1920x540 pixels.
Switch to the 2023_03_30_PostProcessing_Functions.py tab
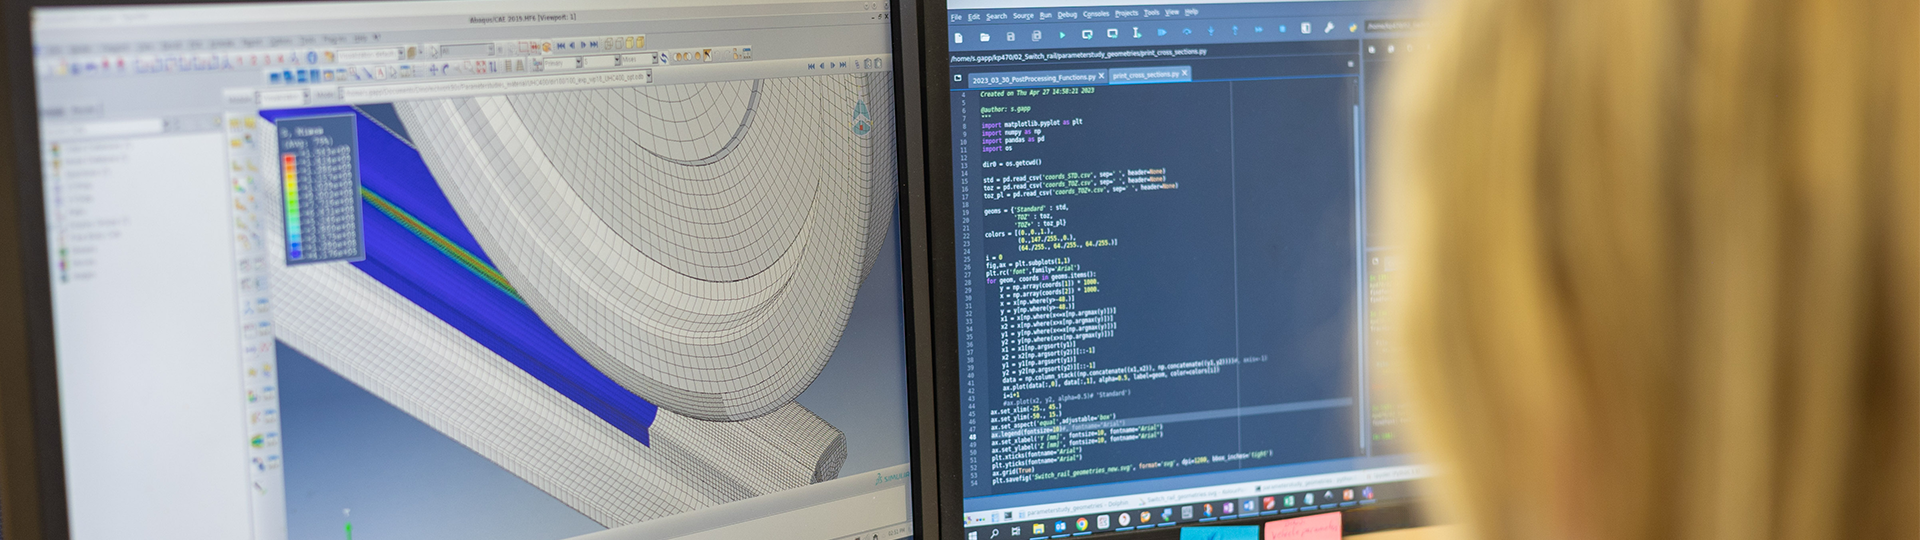tap(1033, 78)
